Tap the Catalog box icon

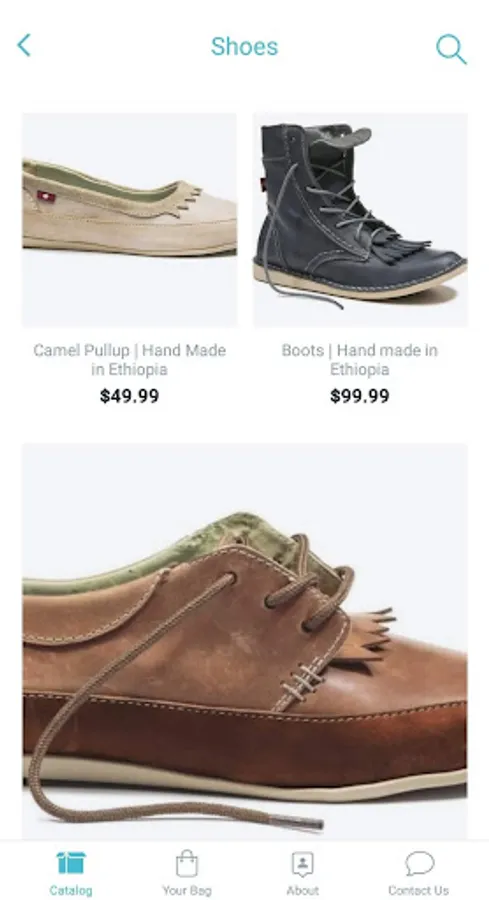click(71, 863)
